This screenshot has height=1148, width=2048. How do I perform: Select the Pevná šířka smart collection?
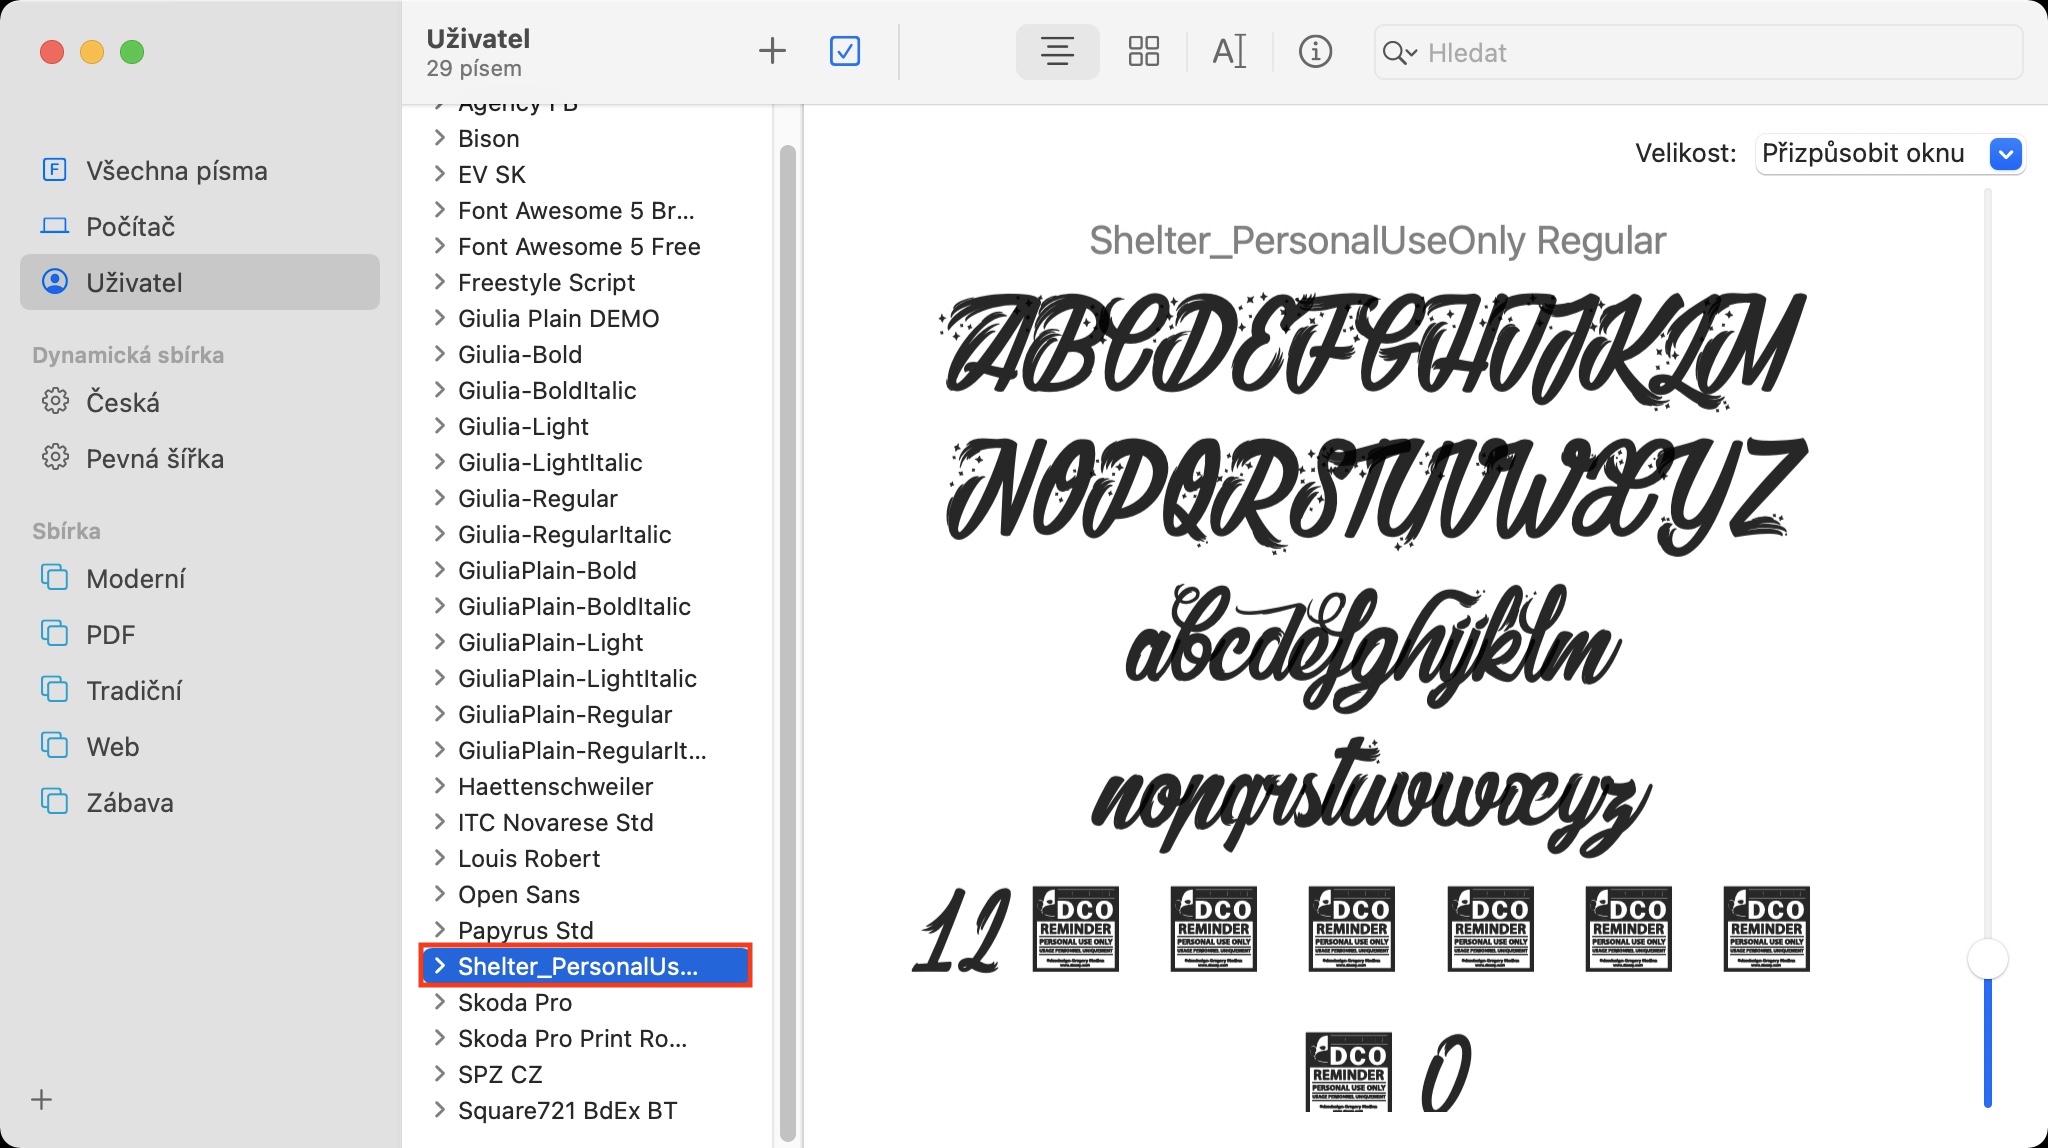[x=154, y=458]
